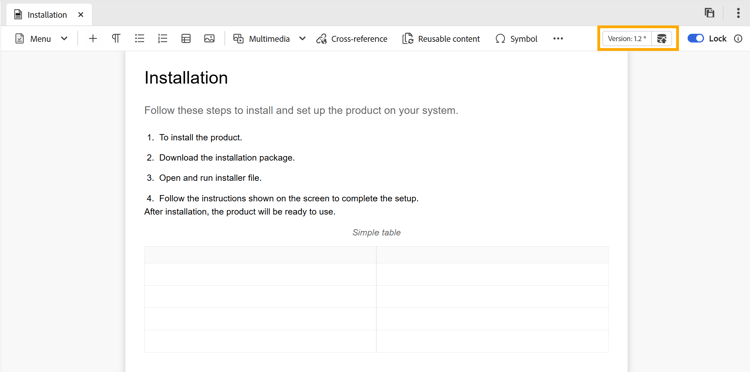
Task: Click step 'To install the product.'
Action: coord(201,137)
